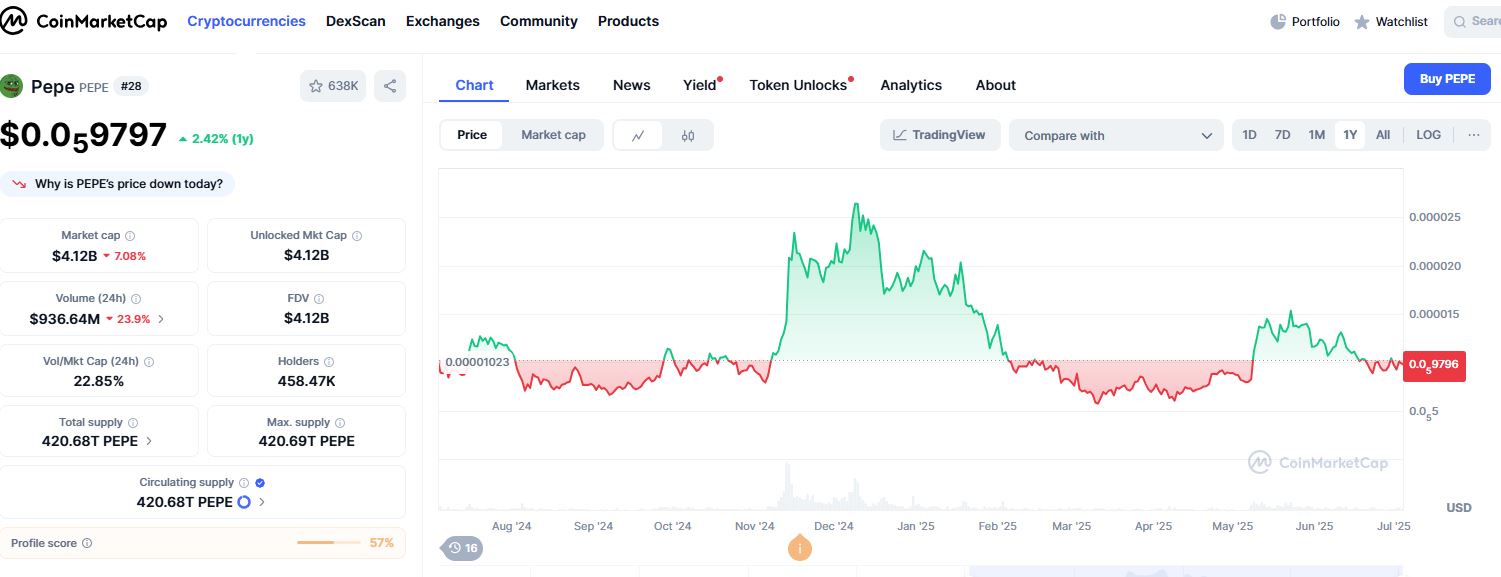
Task: Click the #28 rank badge
Action: pos(131,86)
